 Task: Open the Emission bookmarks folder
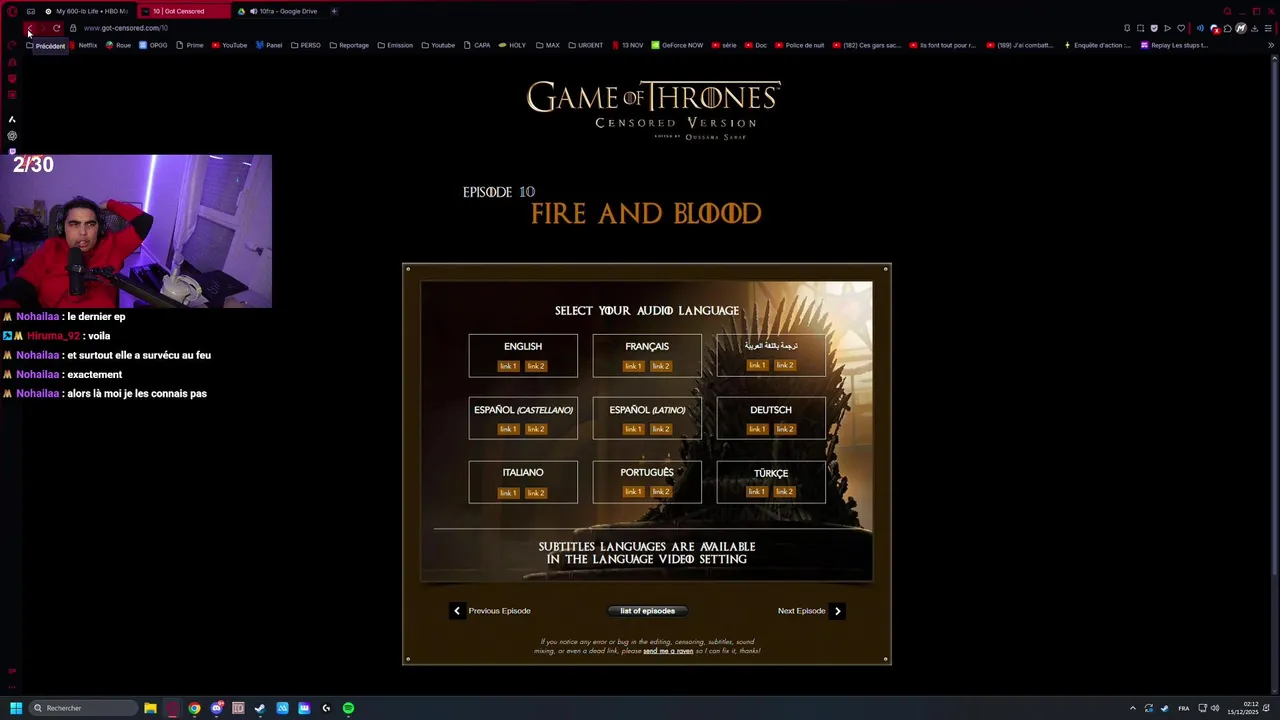coord(395,45)
